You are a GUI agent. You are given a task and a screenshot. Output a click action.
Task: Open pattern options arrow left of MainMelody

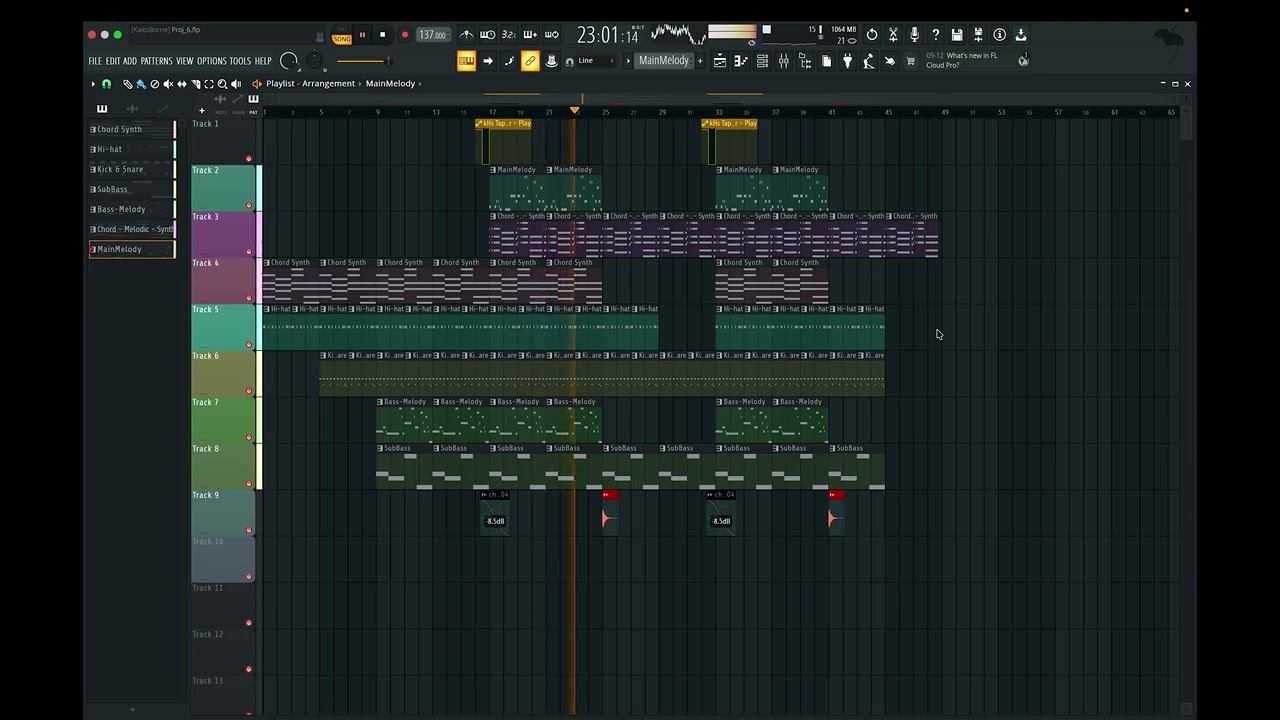(628, 60)
